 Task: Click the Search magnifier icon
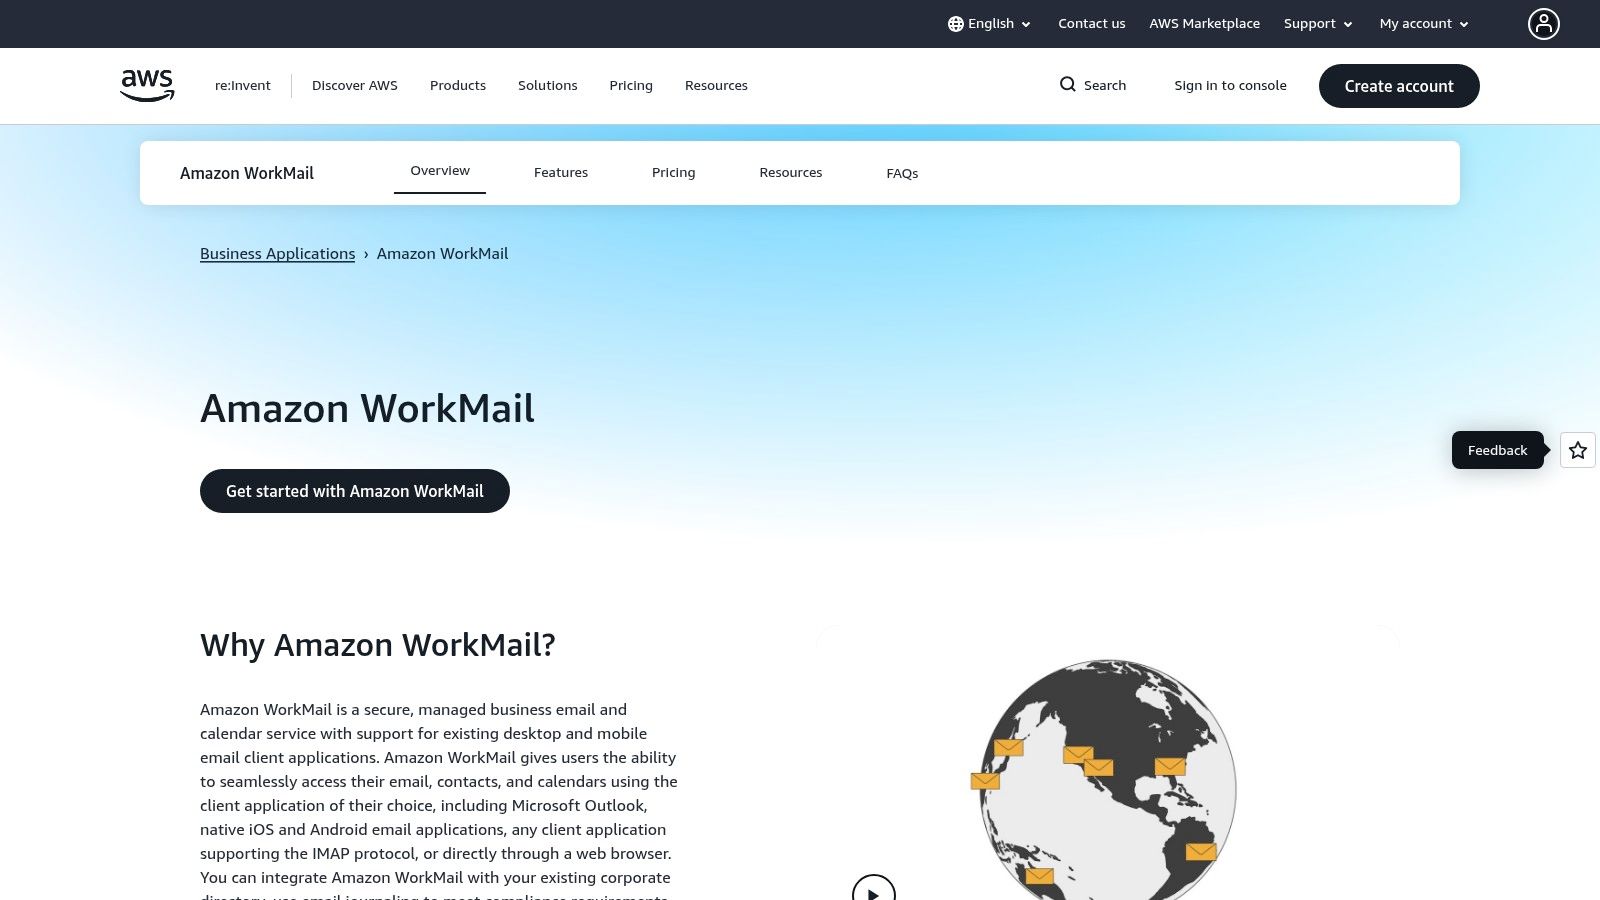point(1068,85)
